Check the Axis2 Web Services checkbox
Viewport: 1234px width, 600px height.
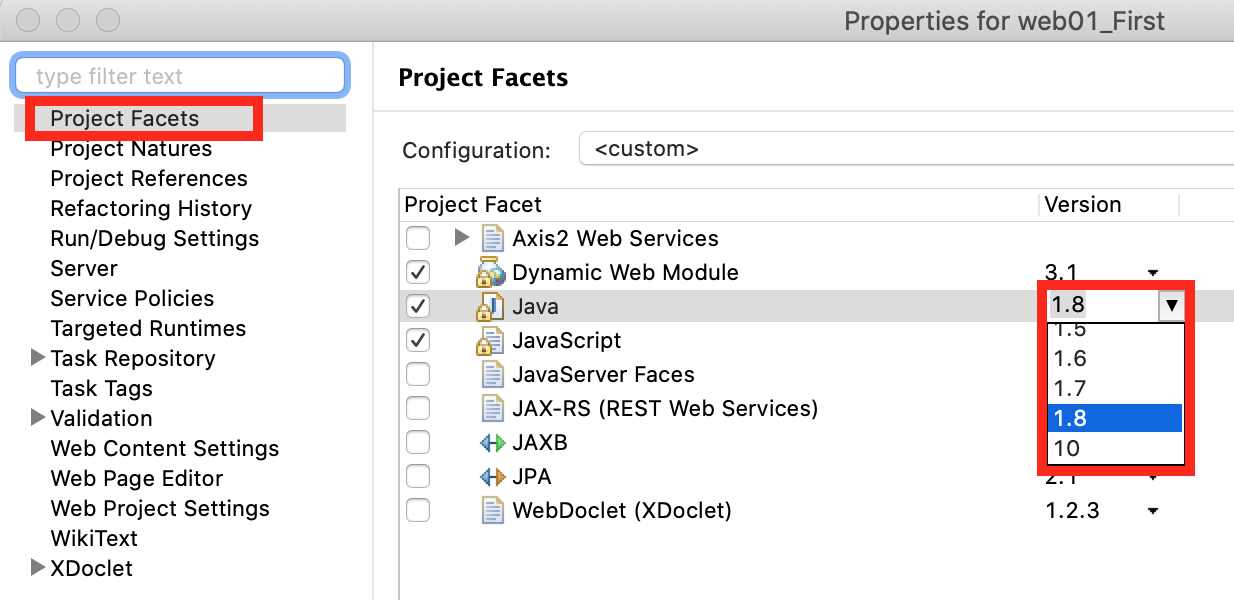pos(418,239)
